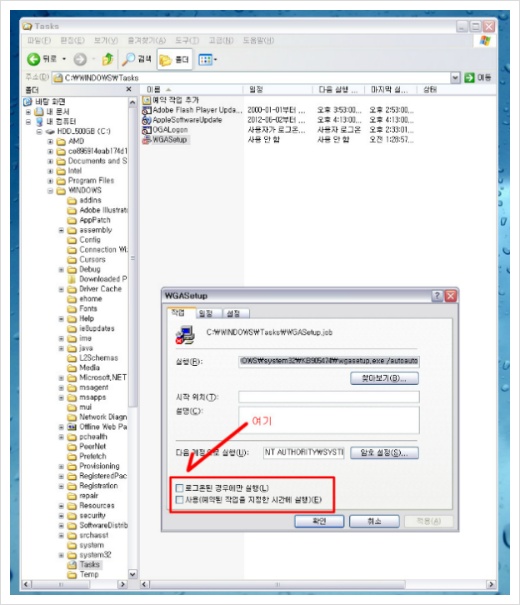Expand the Program Files folder node

tap(50, 181)
